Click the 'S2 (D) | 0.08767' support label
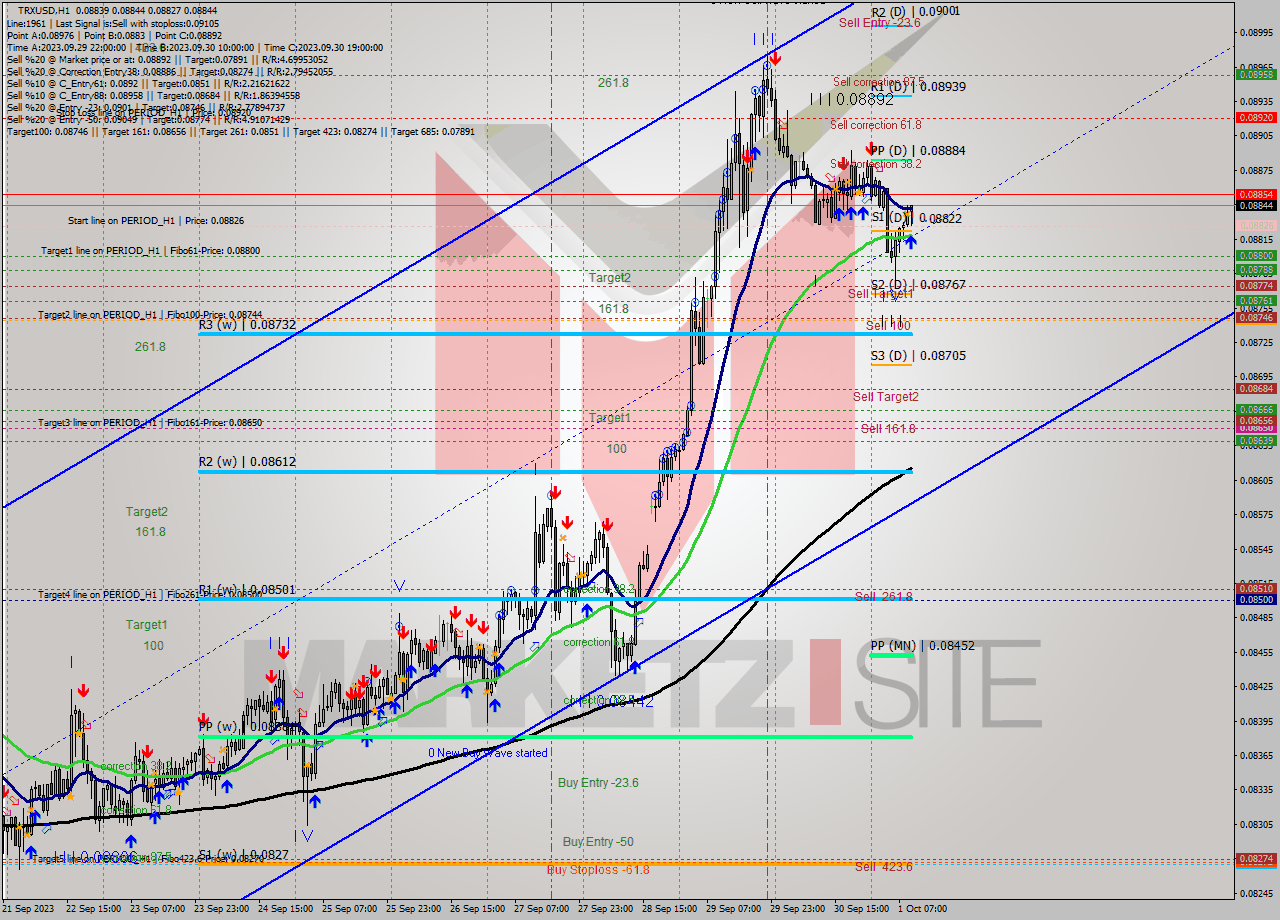Screen dimensions: 1280x920 pos(918,285)
